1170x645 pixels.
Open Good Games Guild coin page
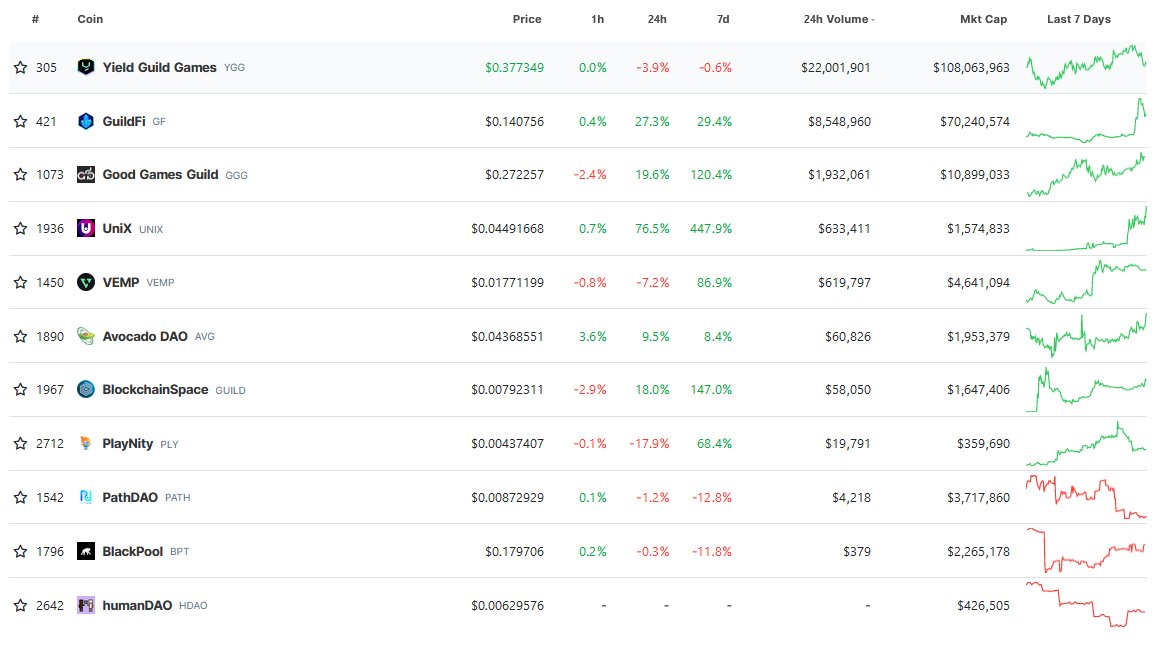[160, 175]
